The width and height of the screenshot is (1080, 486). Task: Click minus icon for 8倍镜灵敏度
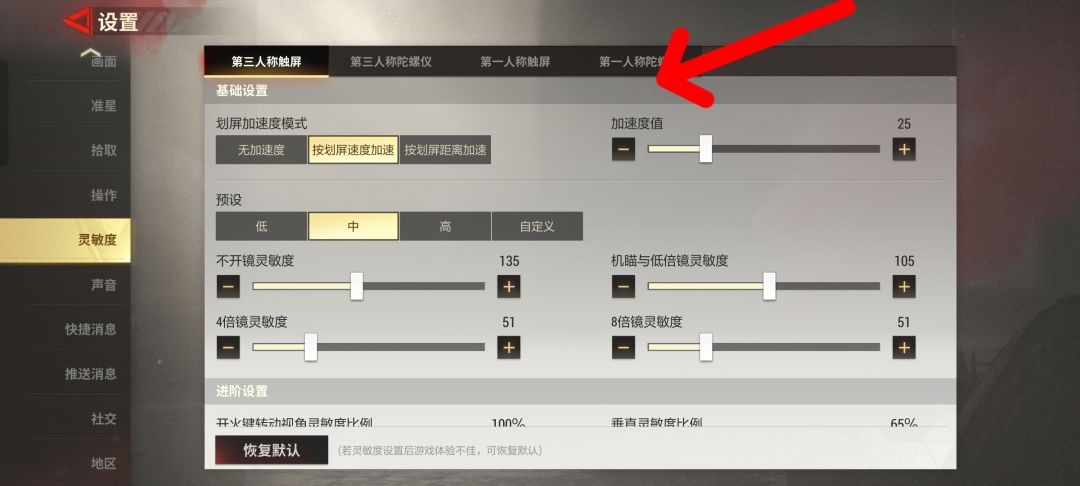(623, 348)
